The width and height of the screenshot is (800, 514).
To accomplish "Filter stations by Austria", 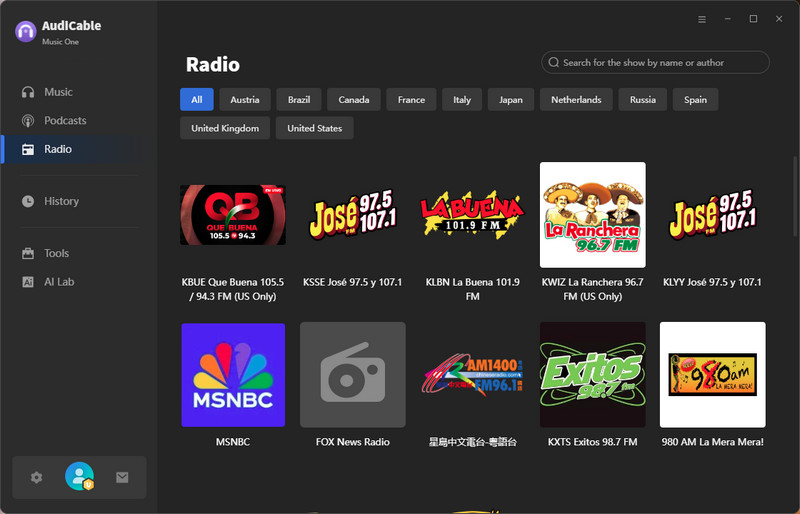I will (245, 100).
